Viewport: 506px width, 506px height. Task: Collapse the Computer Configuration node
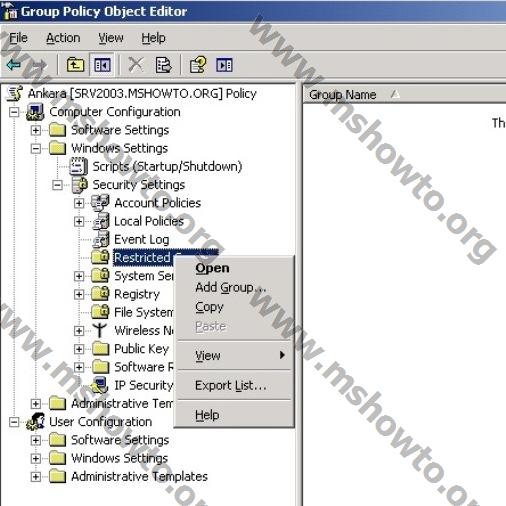(x=14, y=112)
